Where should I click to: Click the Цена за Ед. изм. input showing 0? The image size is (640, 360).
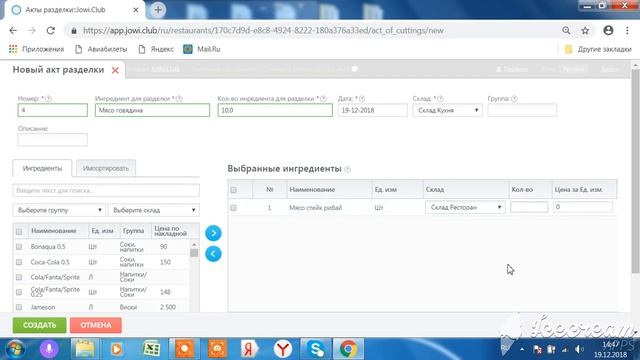coord(583,207)
